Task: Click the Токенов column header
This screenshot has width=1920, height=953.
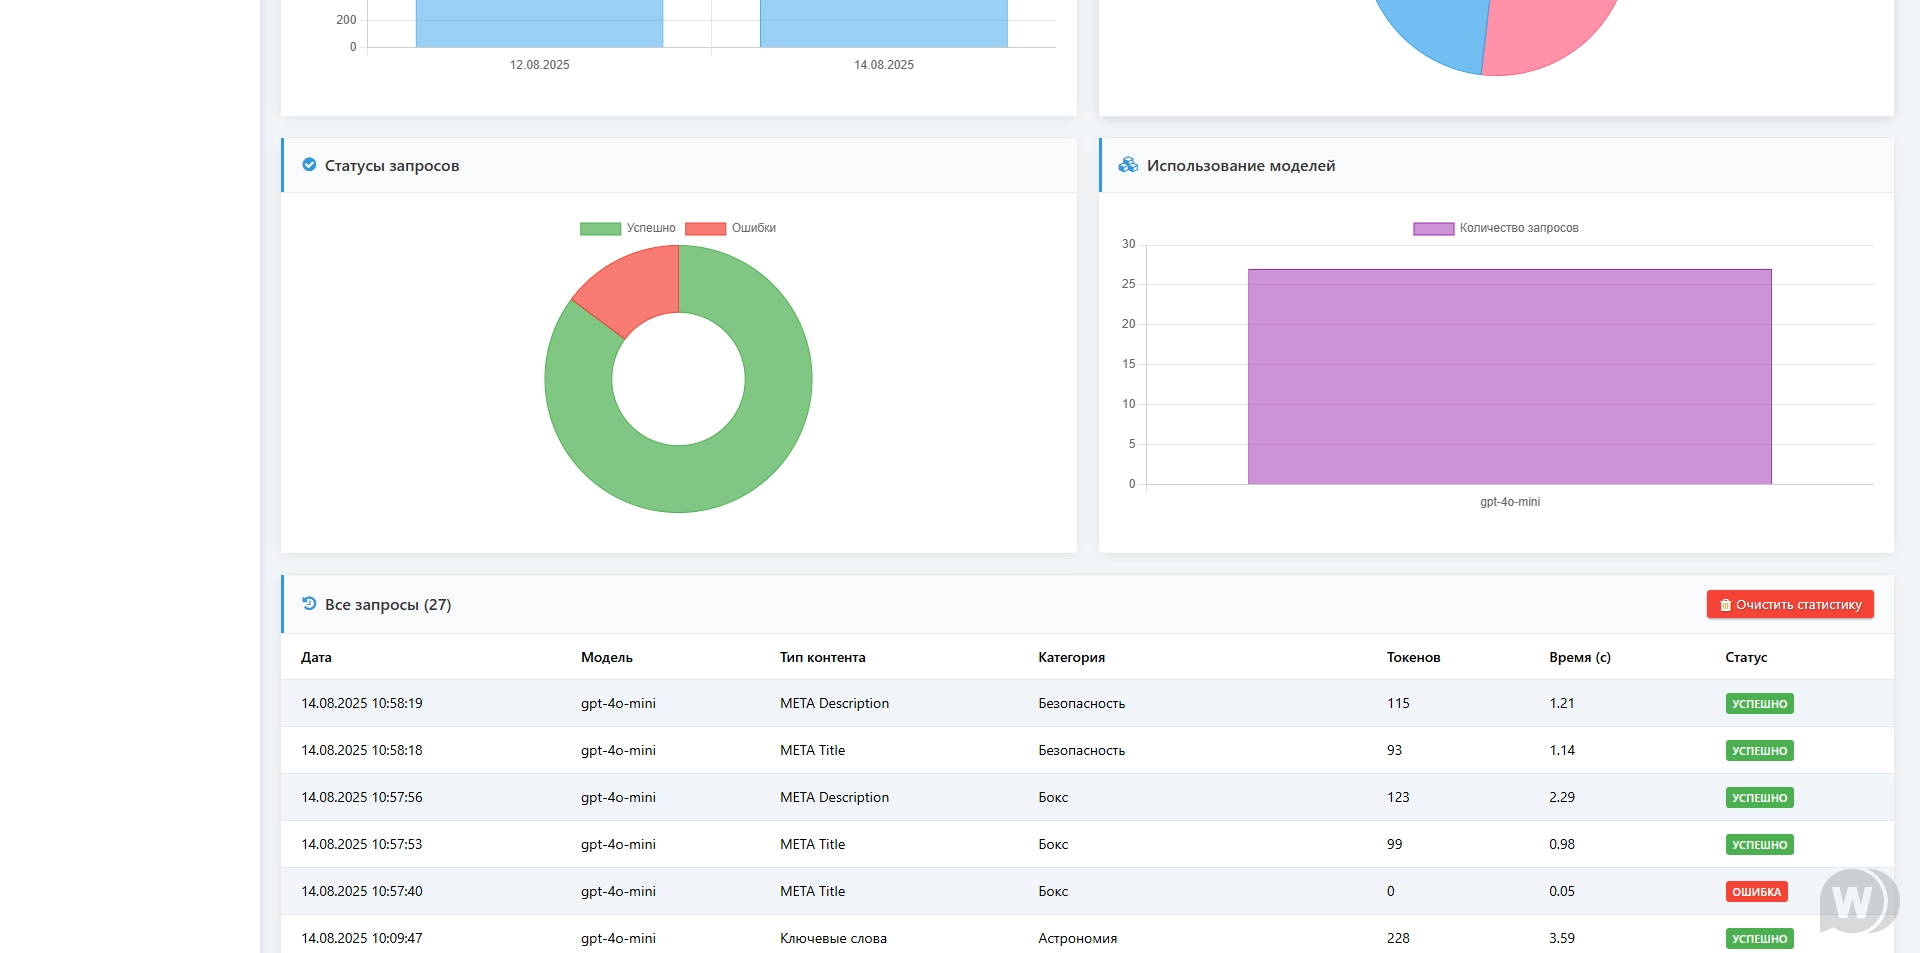Action: tap(1413, 657)
